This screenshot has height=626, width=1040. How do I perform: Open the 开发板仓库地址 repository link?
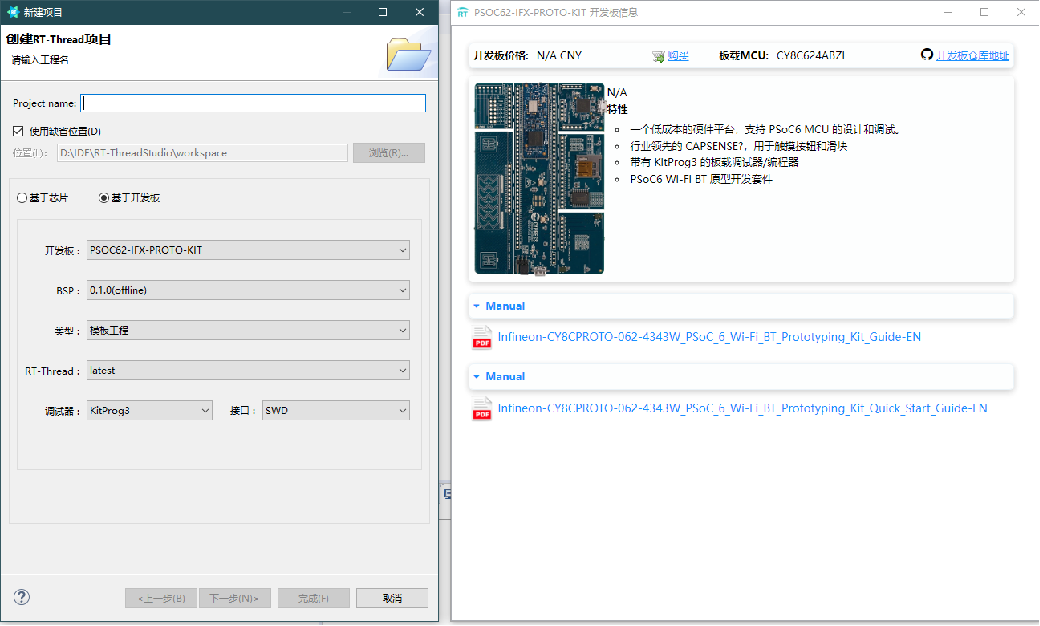[x=972, y=56]
